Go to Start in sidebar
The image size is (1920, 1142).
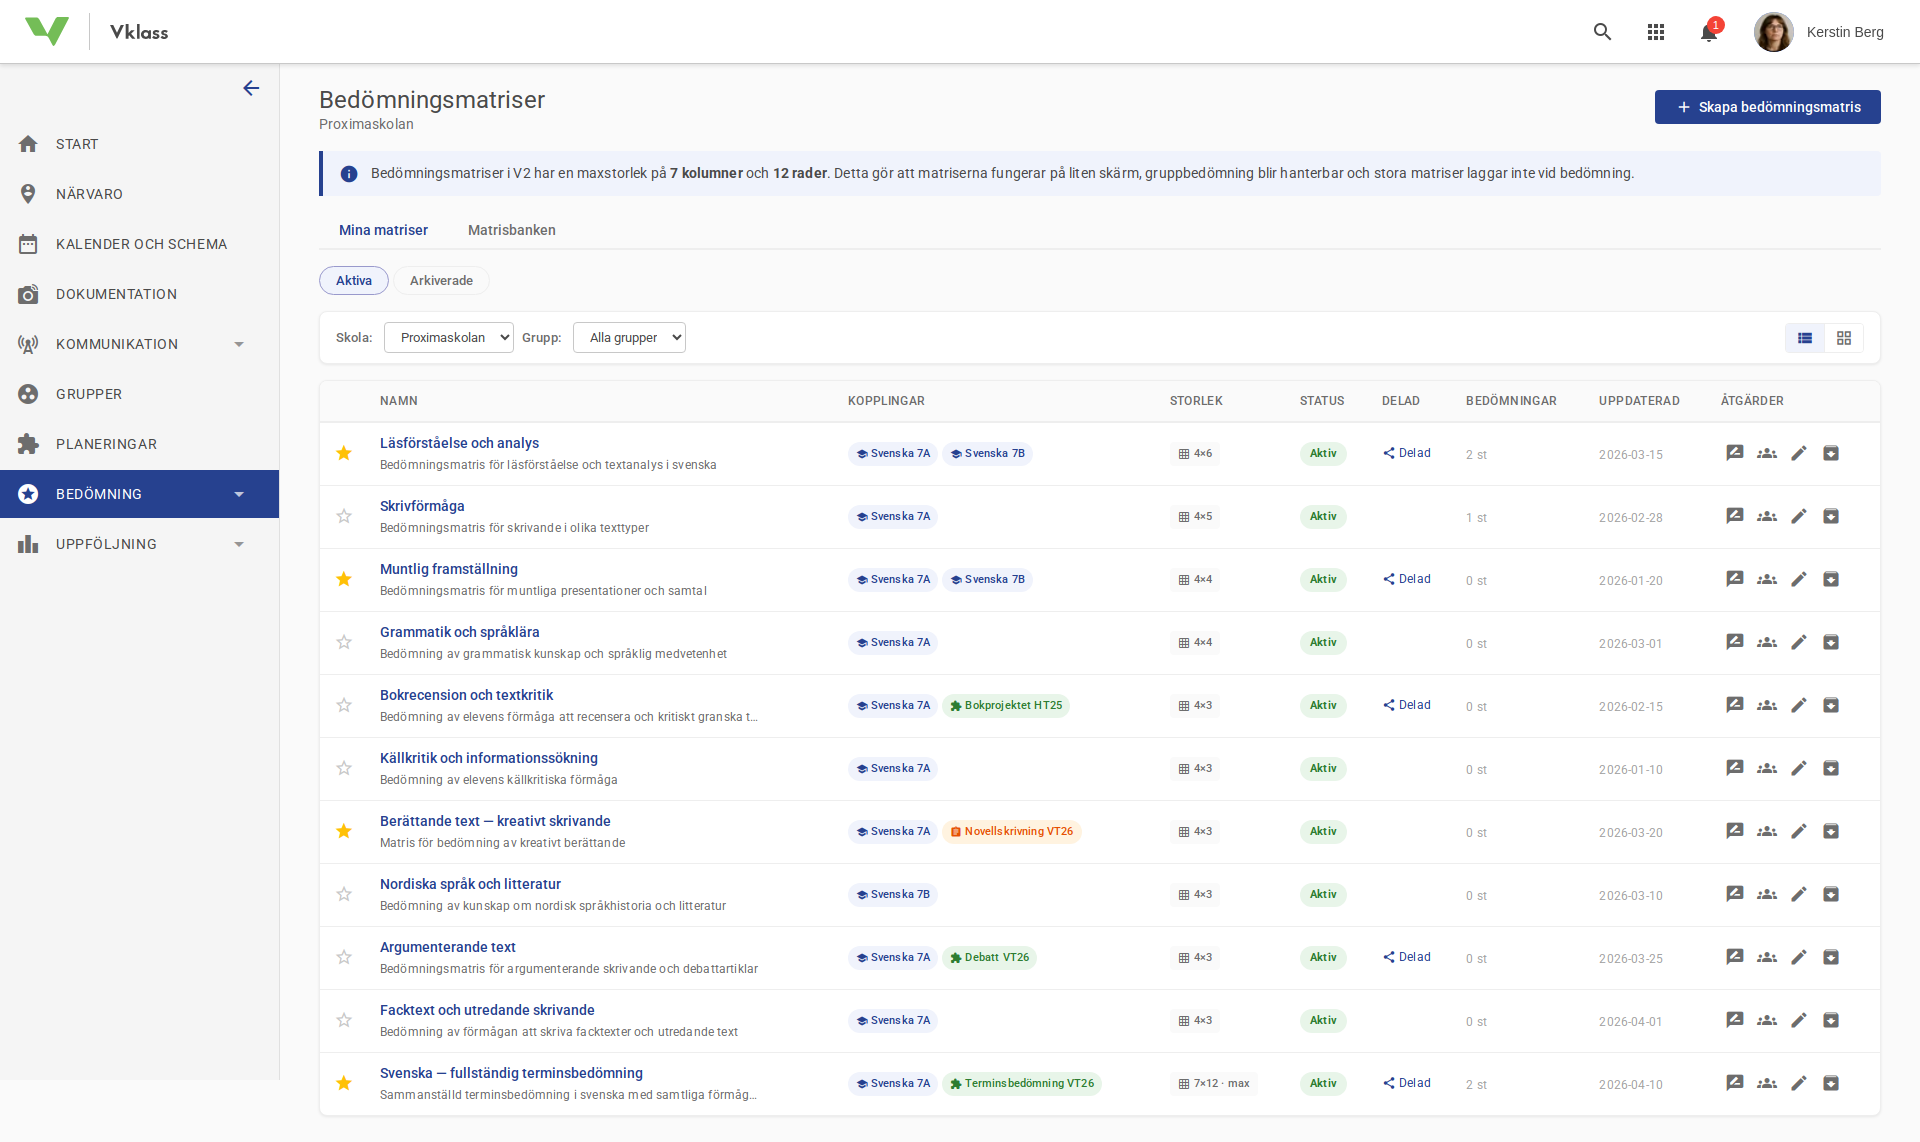139,144
